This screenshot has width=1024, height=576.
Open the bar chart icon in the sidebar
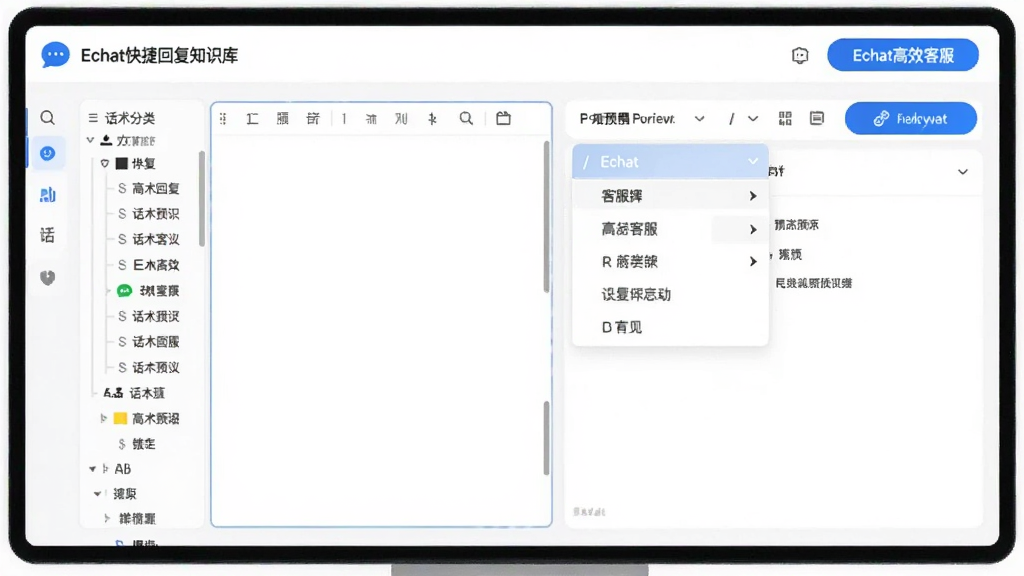tap(47, 195)
